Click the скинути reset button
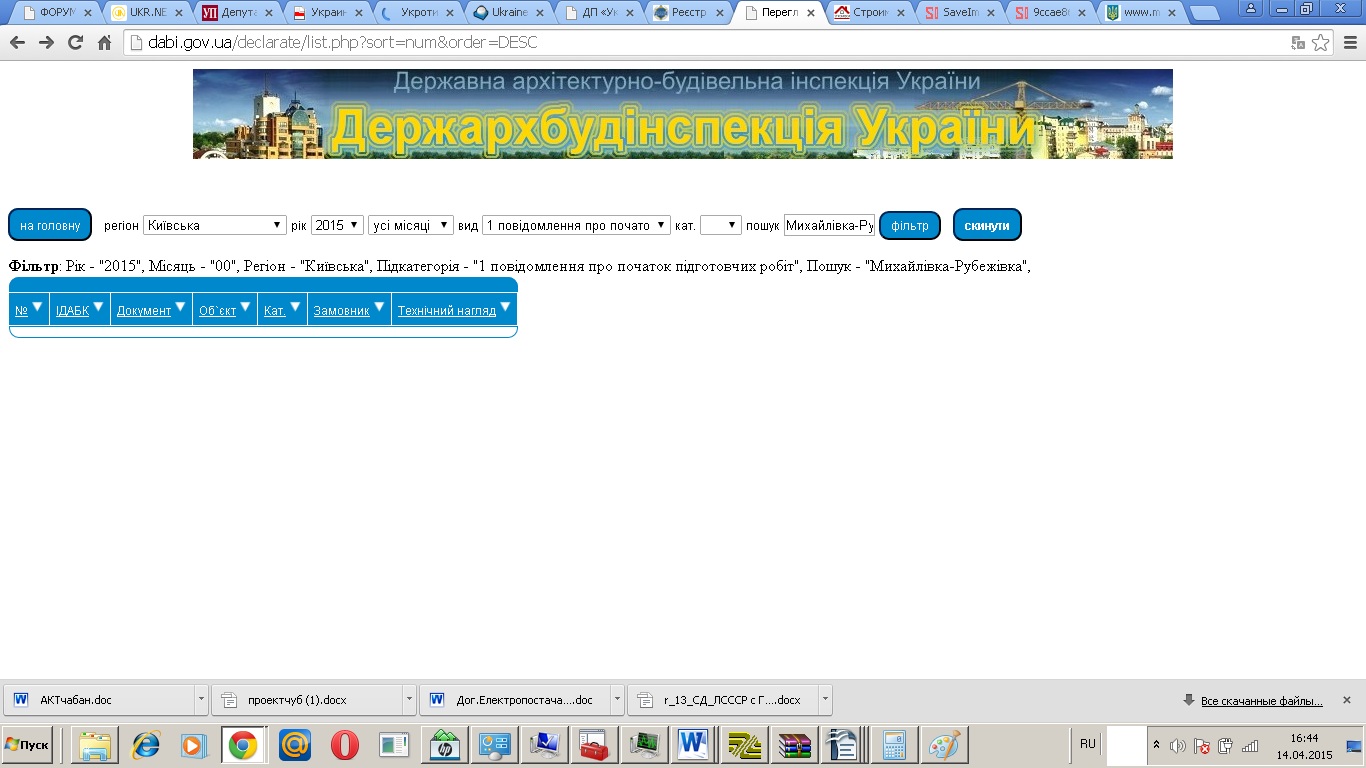Viewport: 1366px width, 768px height. [x=987, y=225]
